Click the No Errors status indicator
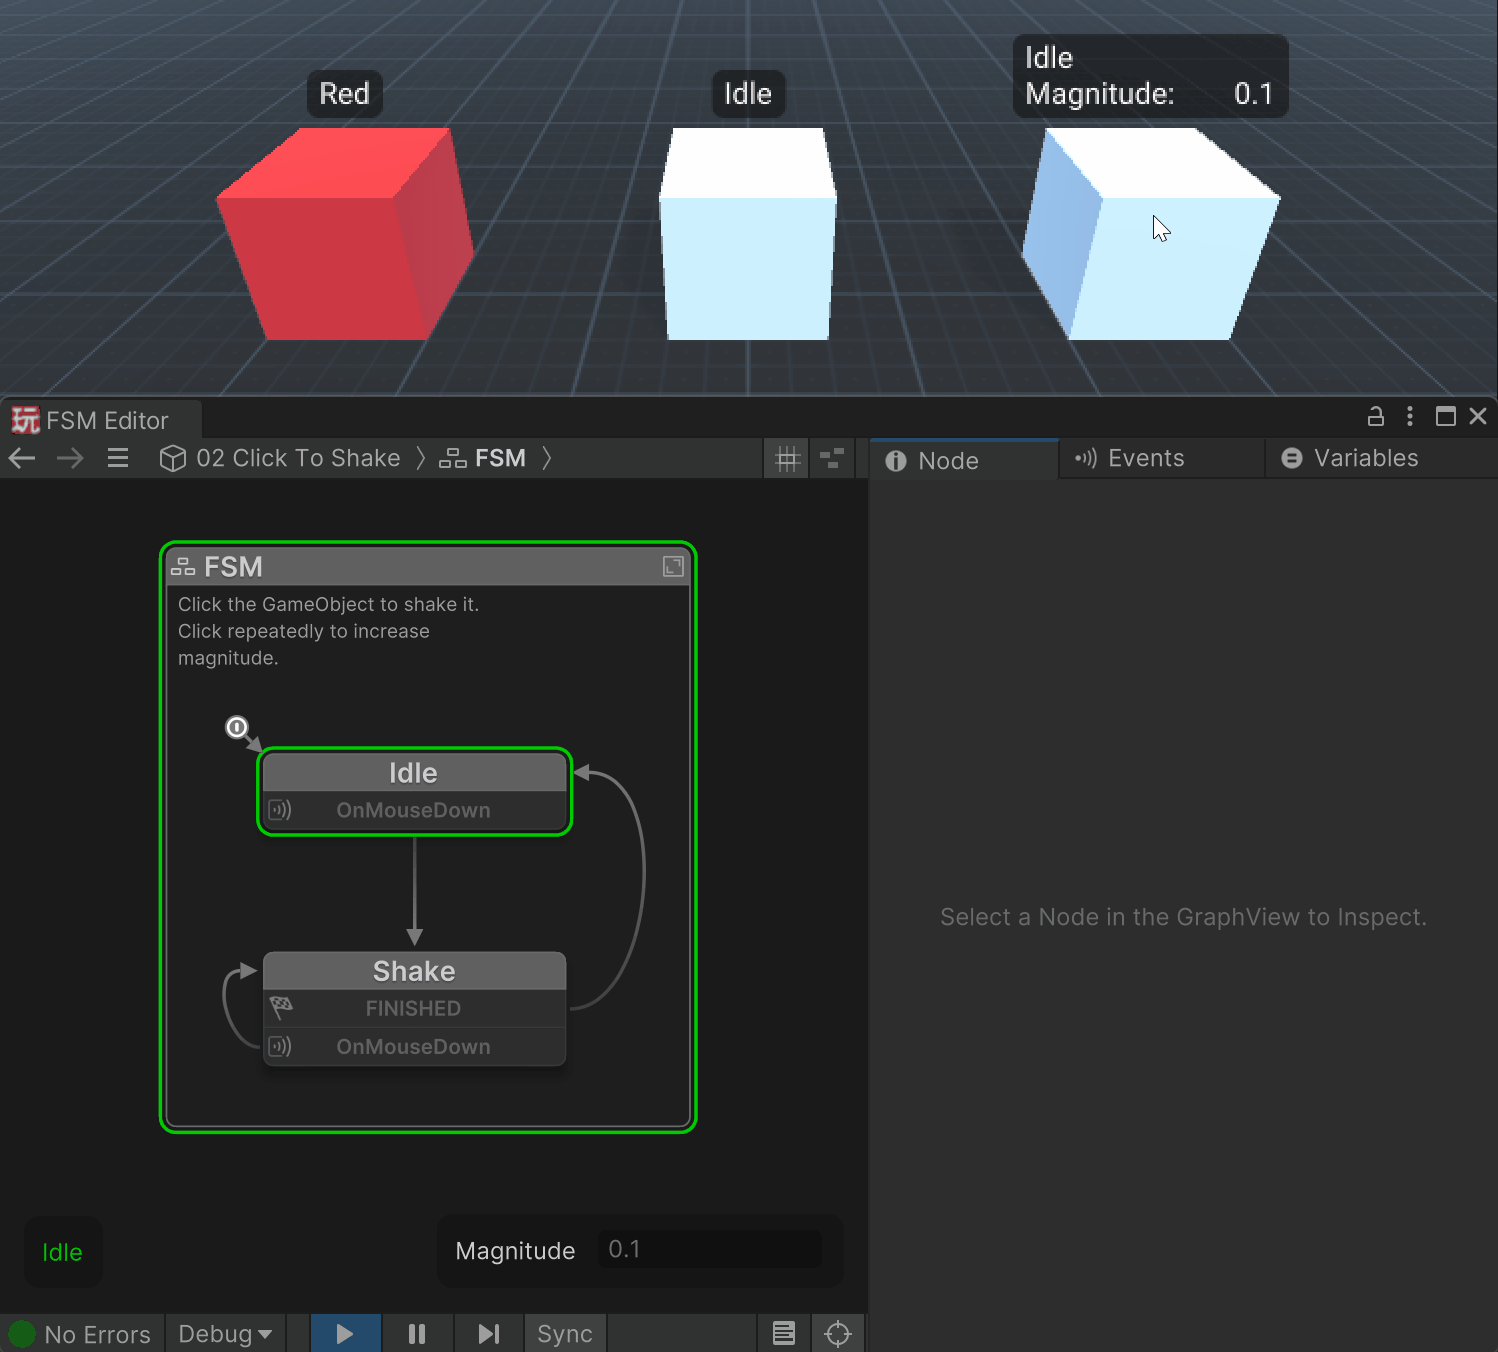The height and width of the screenshot is (1352, 1498). [81, 1334]
